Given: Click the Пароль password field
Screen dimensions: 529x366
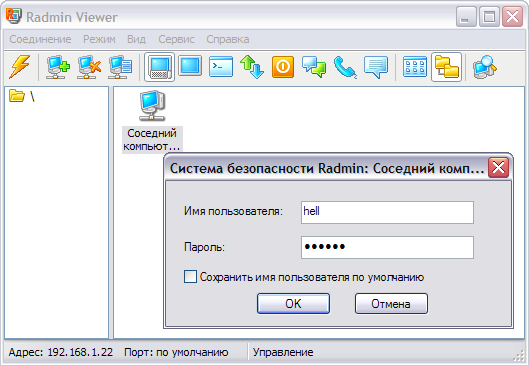Looking at the screenshot, I should [387, 247].
